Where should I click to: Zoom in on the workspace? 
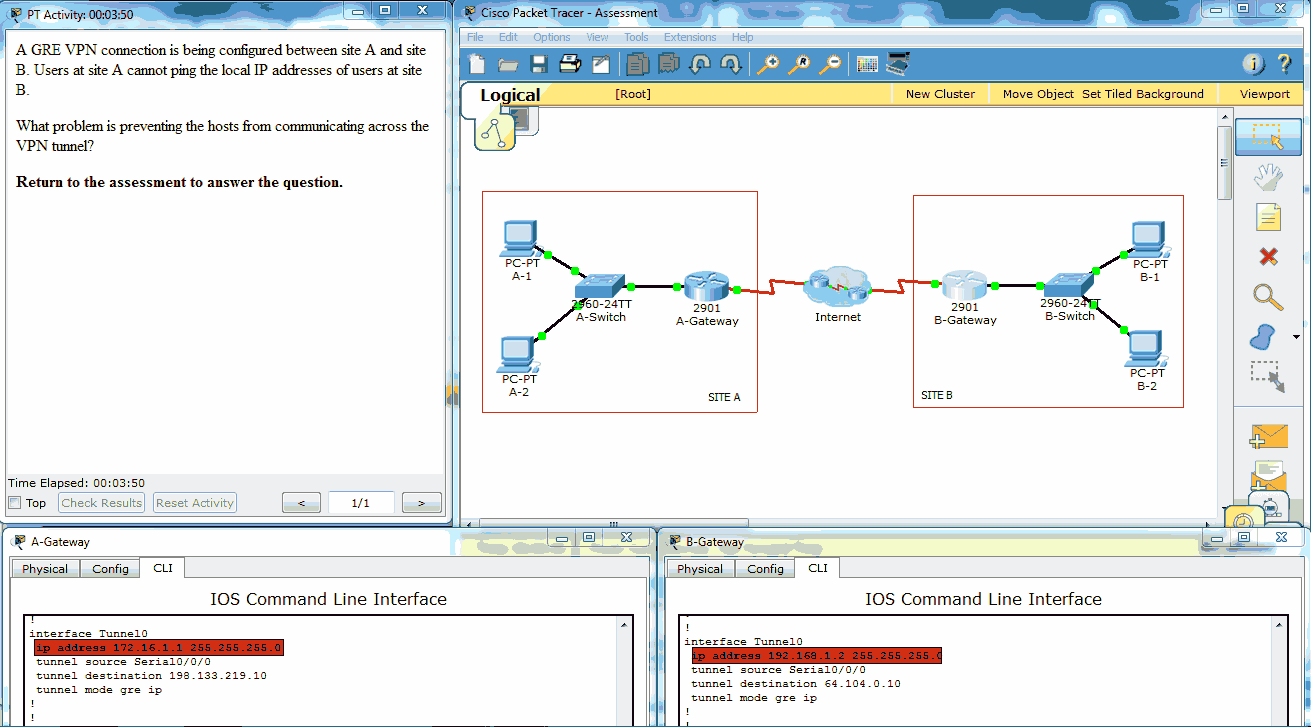768,64
